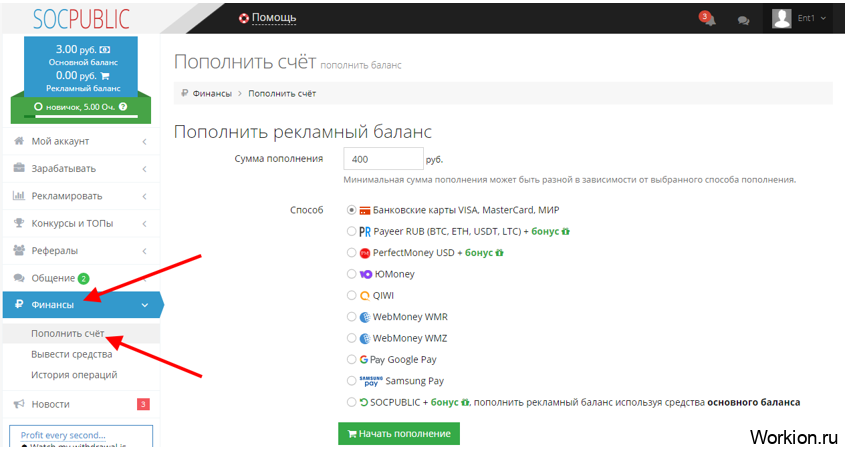
Task: Open the Ent1 user dropdown
Action: pos(811,18)
